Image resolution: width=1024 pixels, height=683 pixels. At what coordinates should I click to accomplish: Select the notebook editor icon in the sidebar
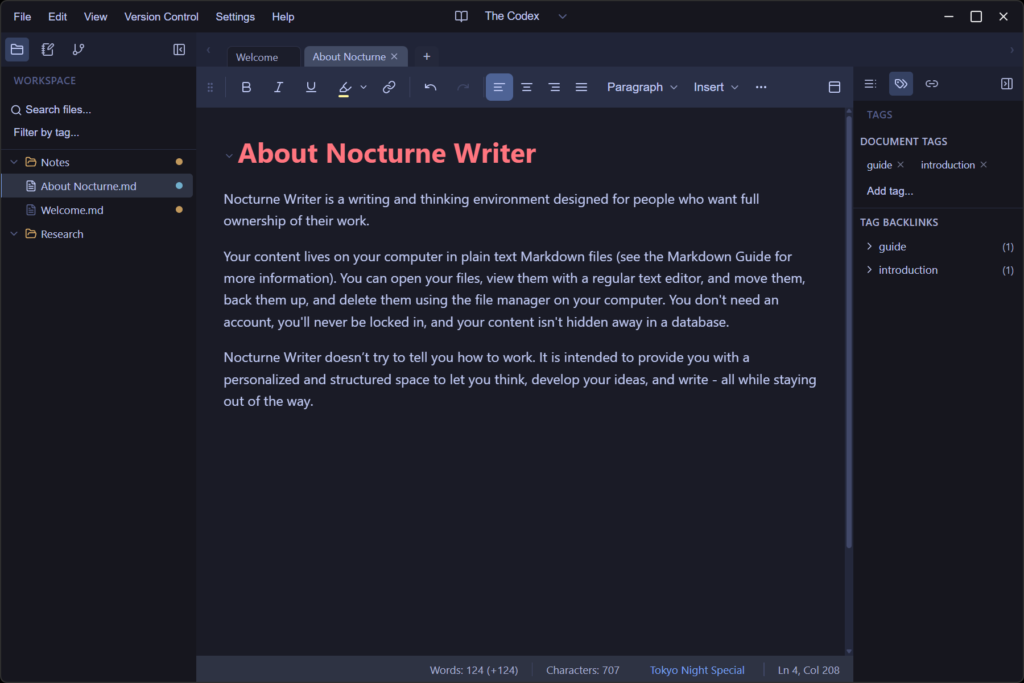click(47, 49)
